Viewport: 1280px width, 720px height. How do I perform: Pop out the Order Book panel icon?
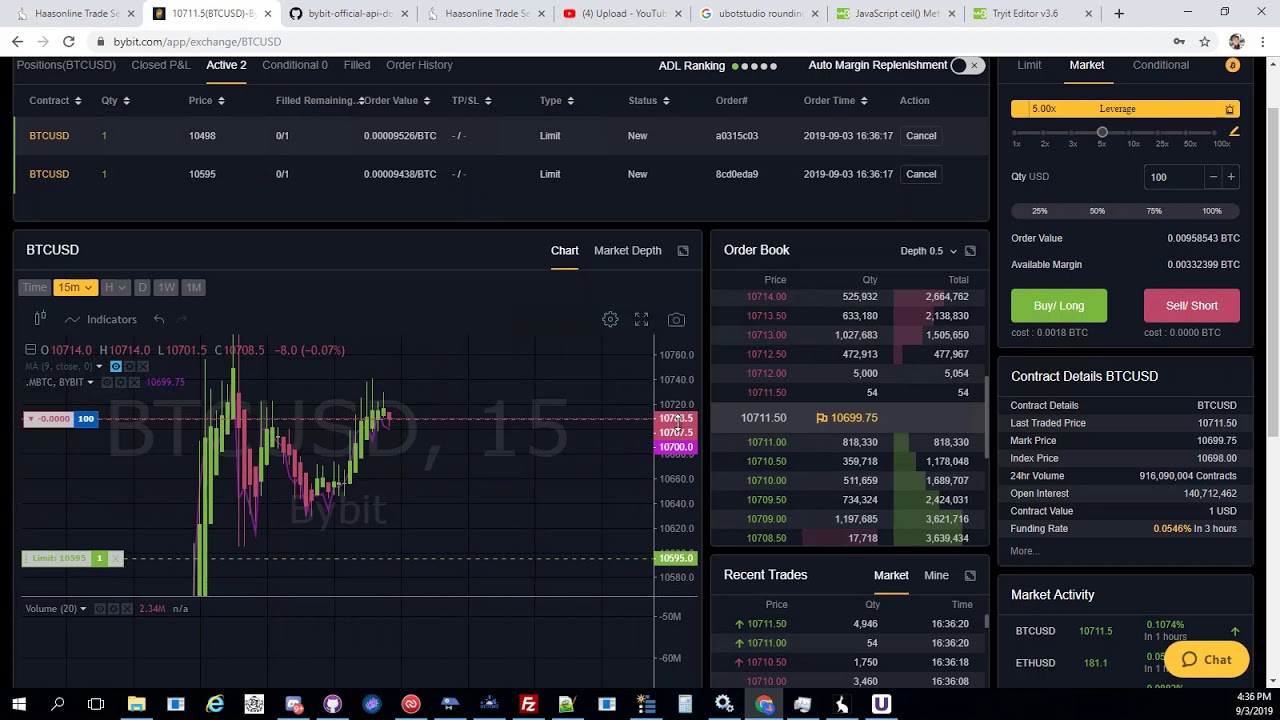click(x=970, y=251)
